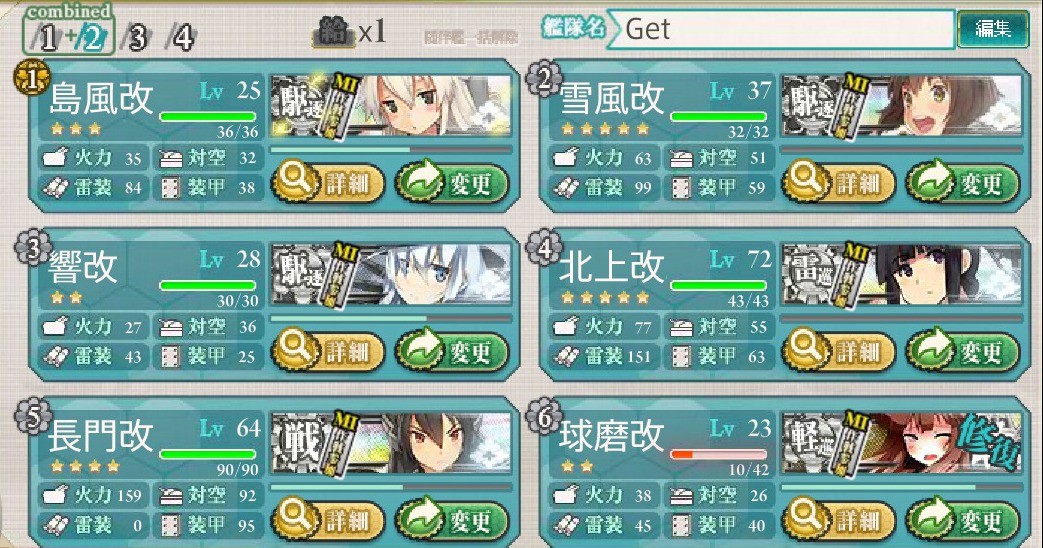Image resolution: width=1043 pixels, height=548 pixels.
Task: Click the remove all escorts (随伴艦一括解除) button
Action: [471, 37]
